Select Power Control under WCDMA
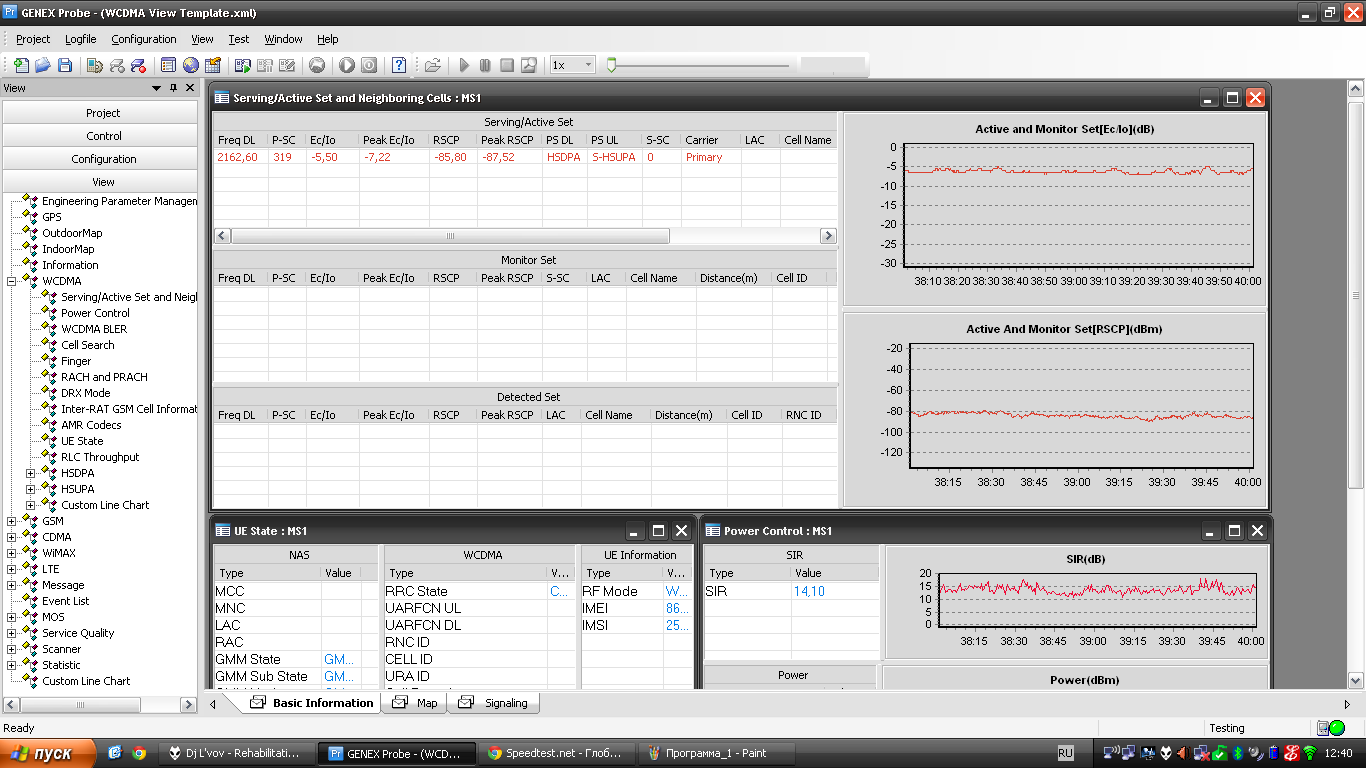 coord(96,313)
